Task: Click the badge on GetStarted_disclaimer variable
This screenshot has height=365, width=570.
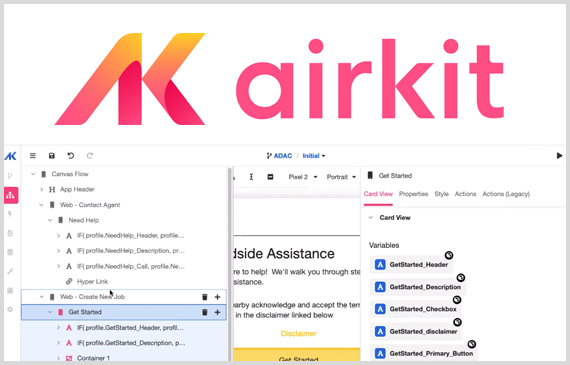Action: 457,322
